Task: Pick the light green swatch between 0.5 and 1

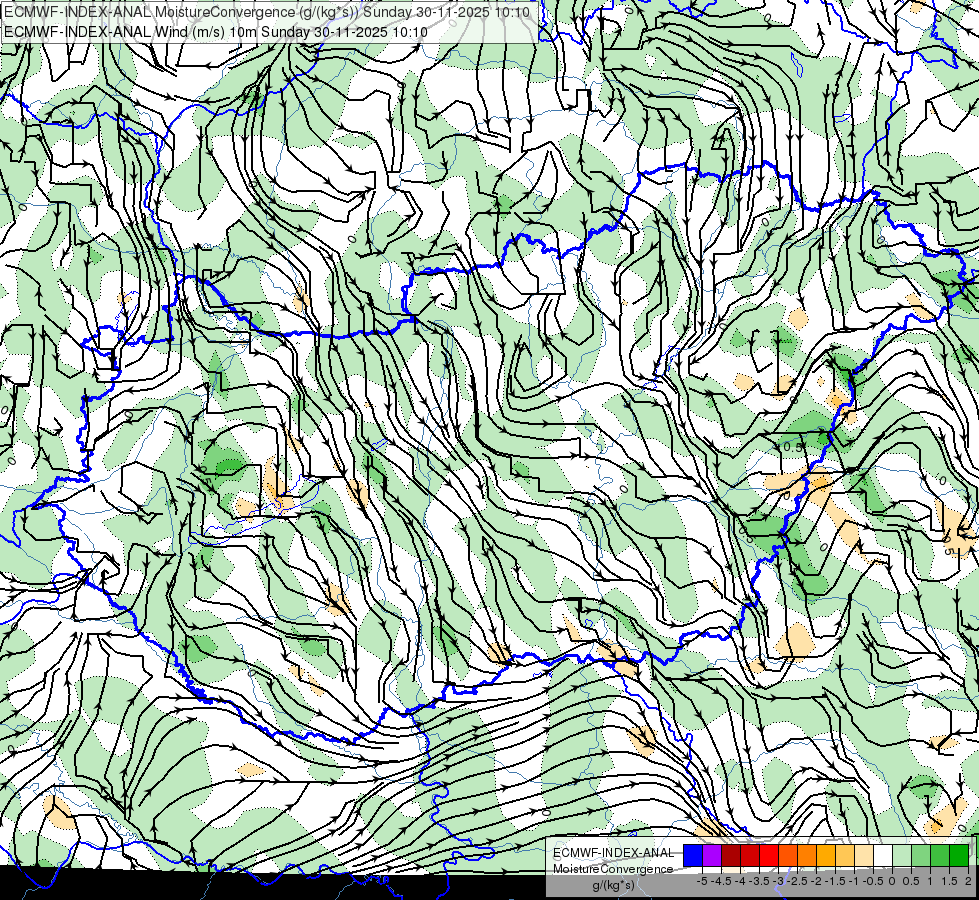Action: tap(921, 856)
